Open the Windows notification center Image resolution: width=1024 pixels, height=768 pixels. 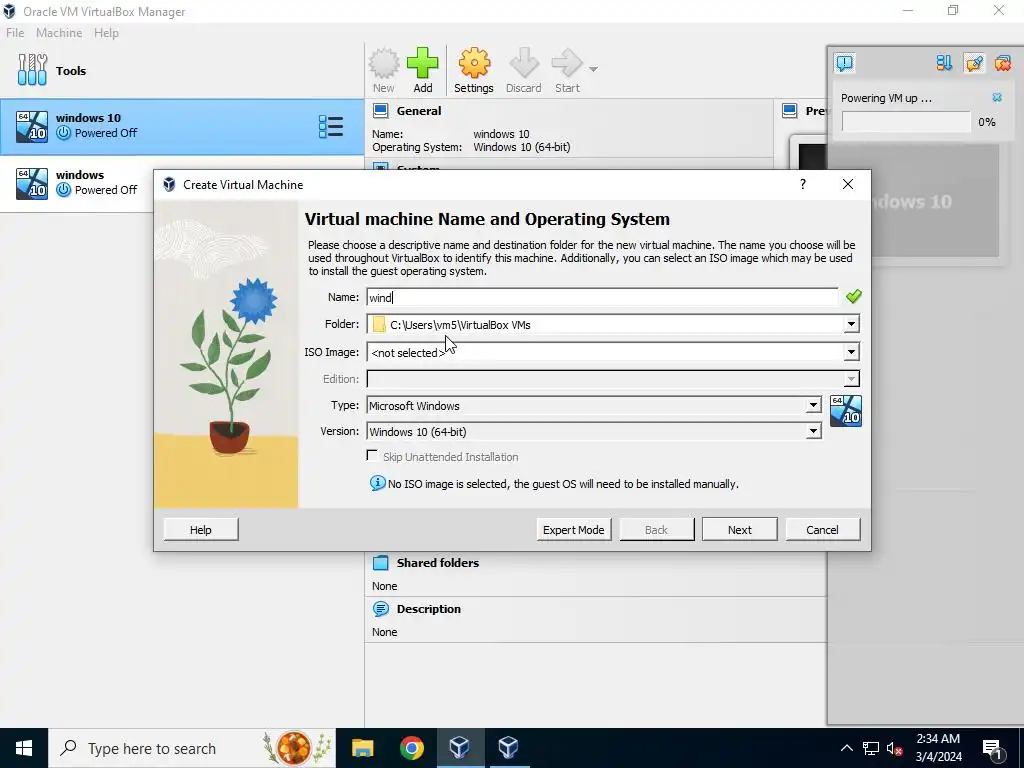[x=992, y=748]
